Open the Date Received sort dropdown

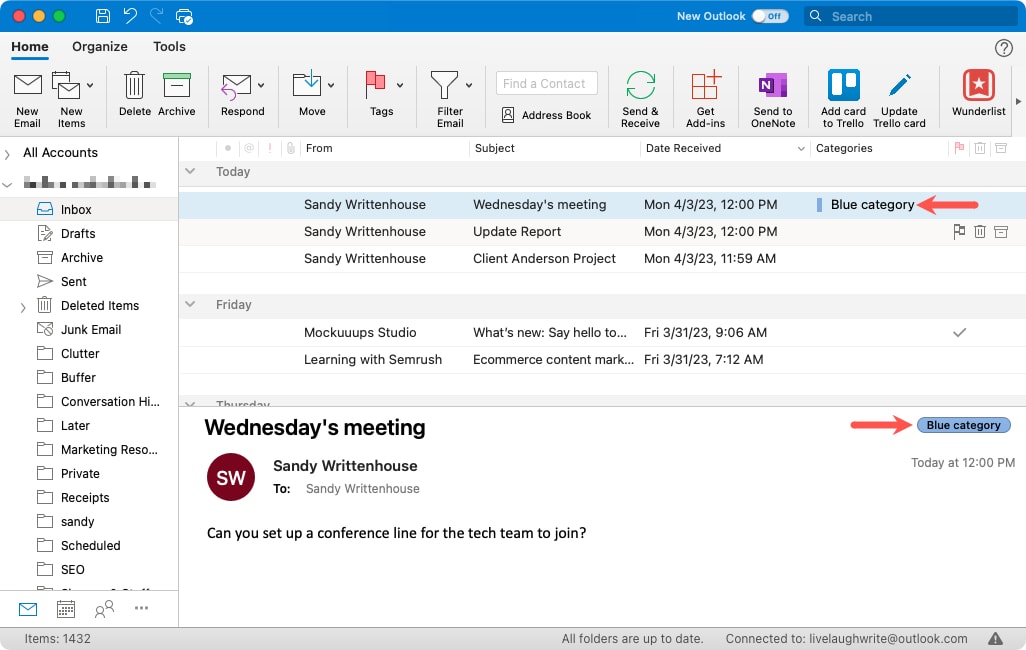(x=803, y=148)
